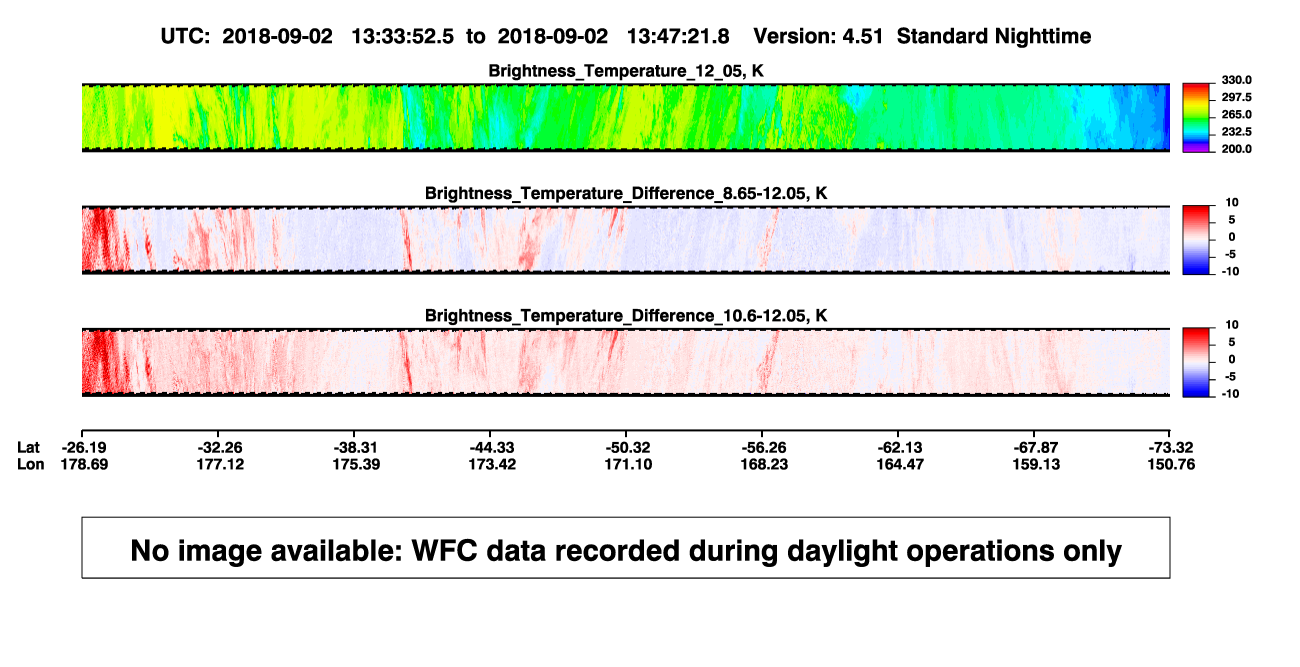The width and height of the screenshot is (1300, 667).
Task: Click the rainbow colorbar for brightness temperature
Action: (x=1195, y=118)
